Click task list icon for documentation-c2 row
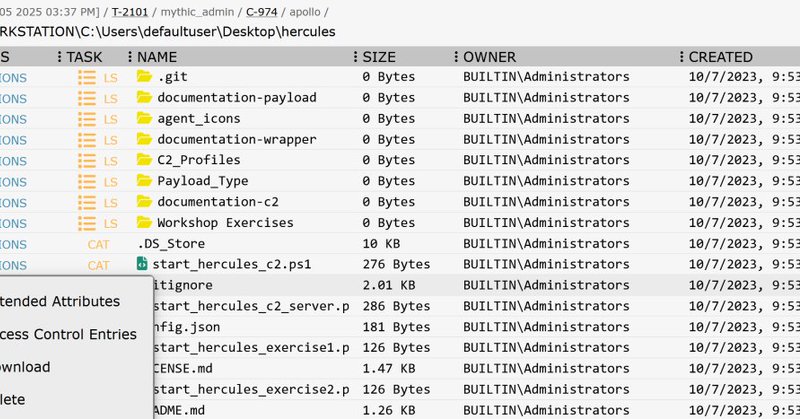 tap(87, 203)
